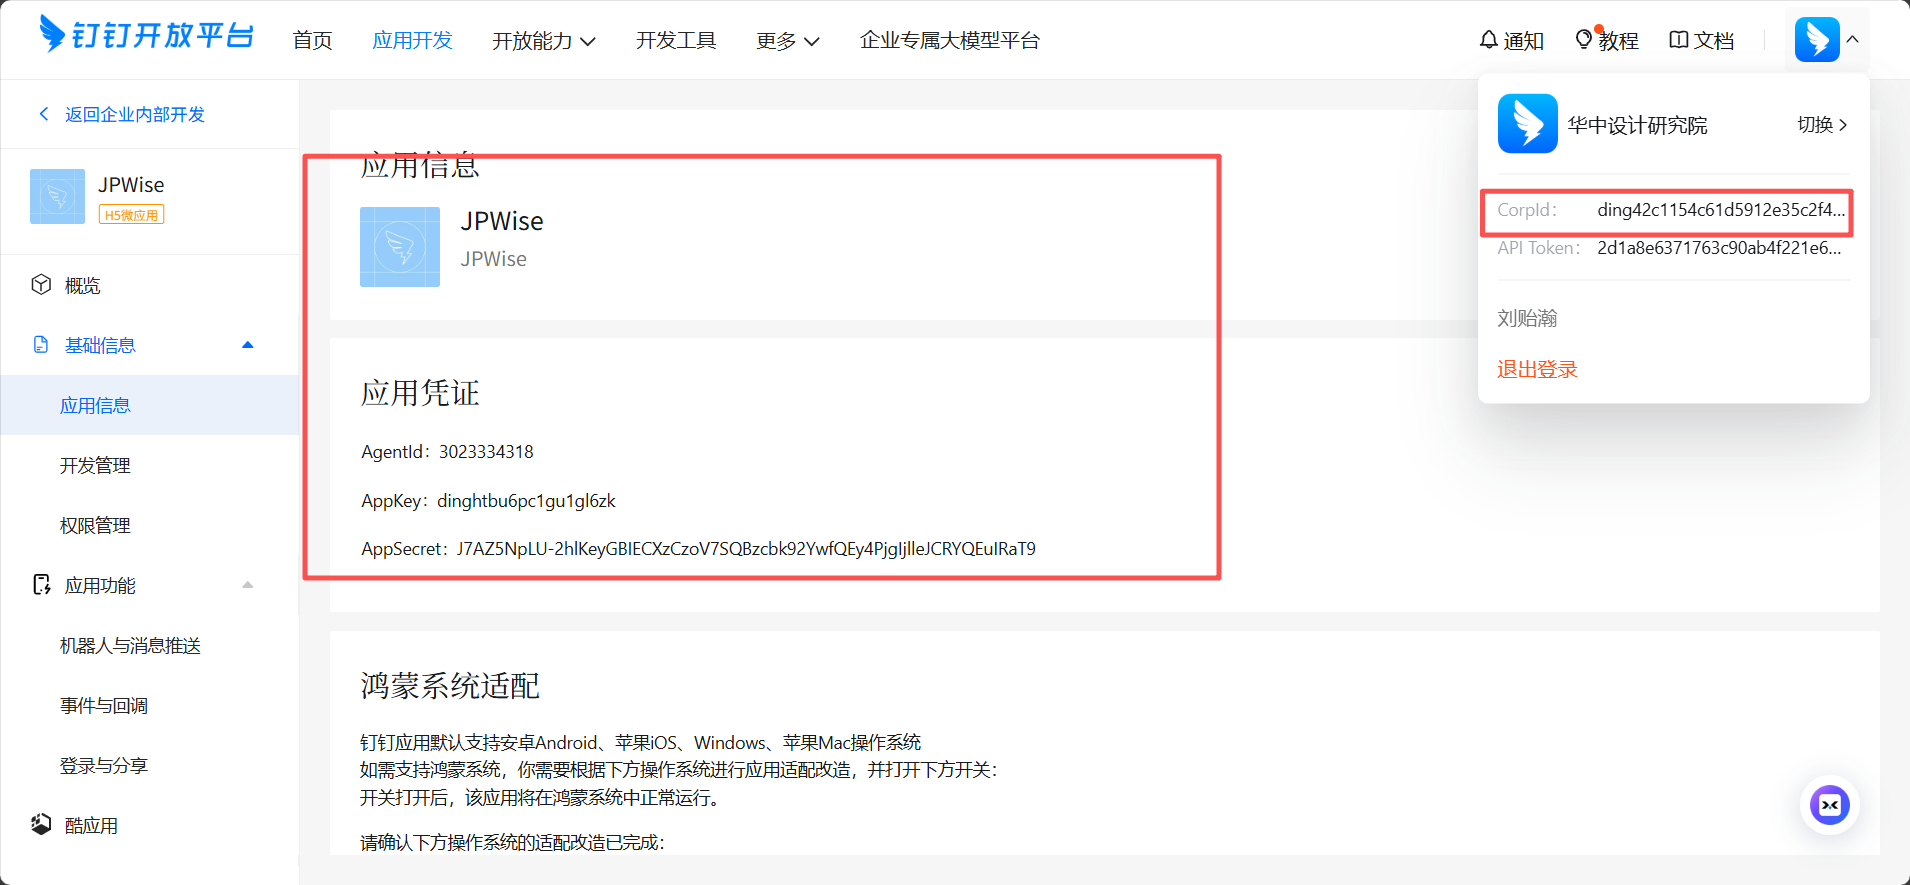Open 机器人与消息推送 in the sidebar
This screenshot has width=1910, height=885.
130,645
